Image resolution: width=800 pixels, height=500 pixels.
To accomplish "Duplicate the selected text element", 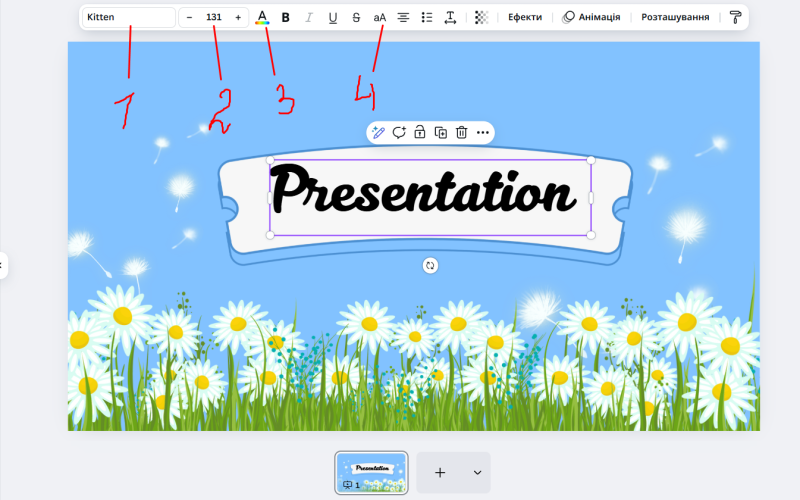I will click(x=440, y=132).
